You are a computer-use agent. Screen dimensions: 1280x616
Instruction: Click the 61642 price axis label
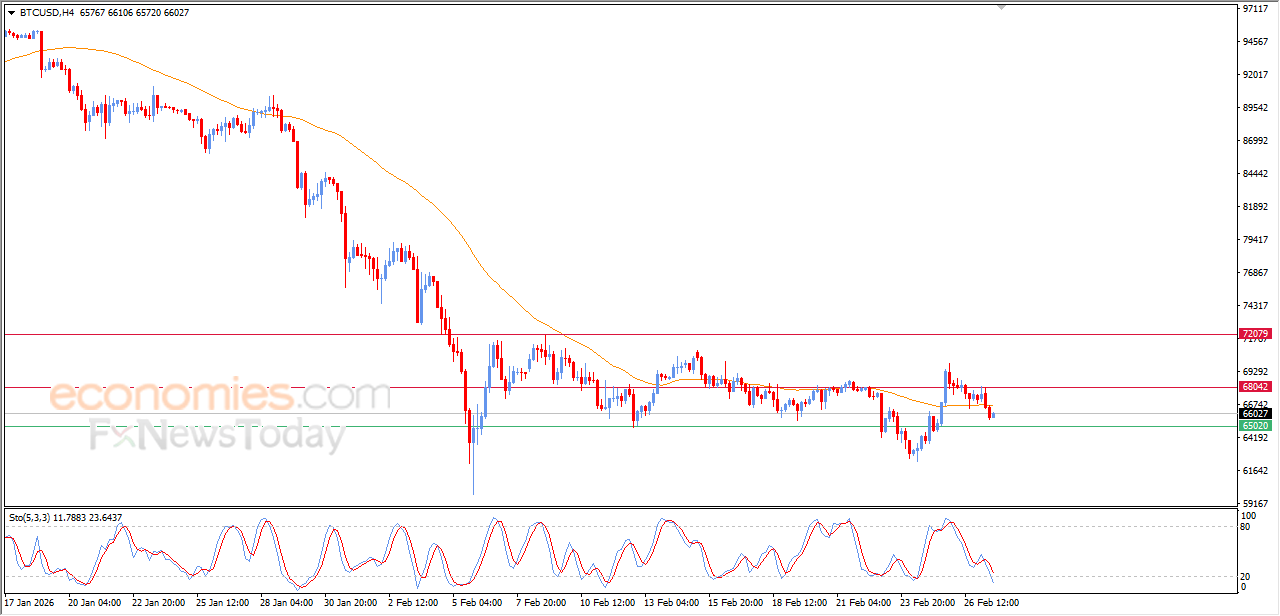point(1256,471)
